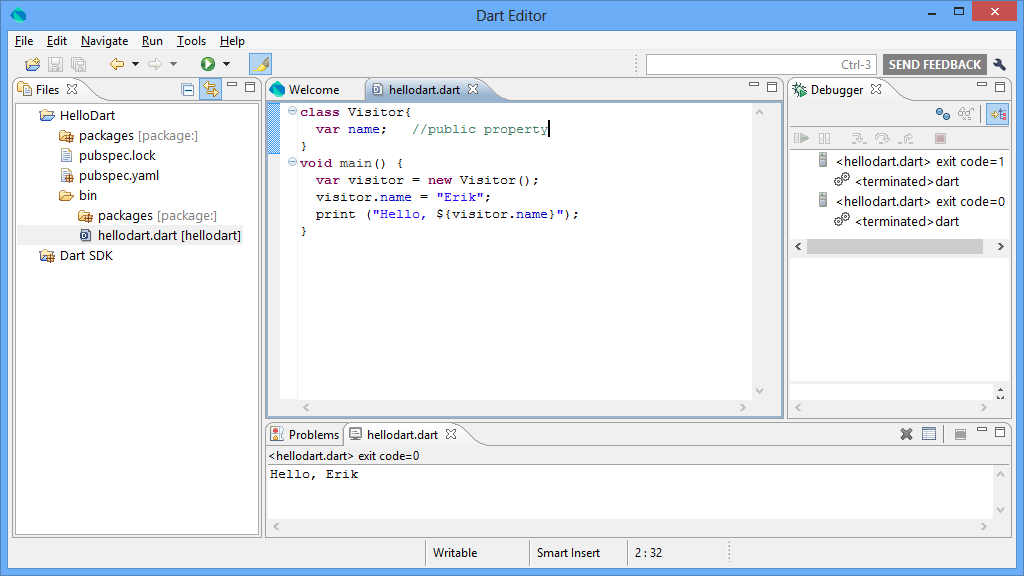Screen dimensions: 1024x576
Task: Click the Debugger Resume button
Action: coord(801,138)
